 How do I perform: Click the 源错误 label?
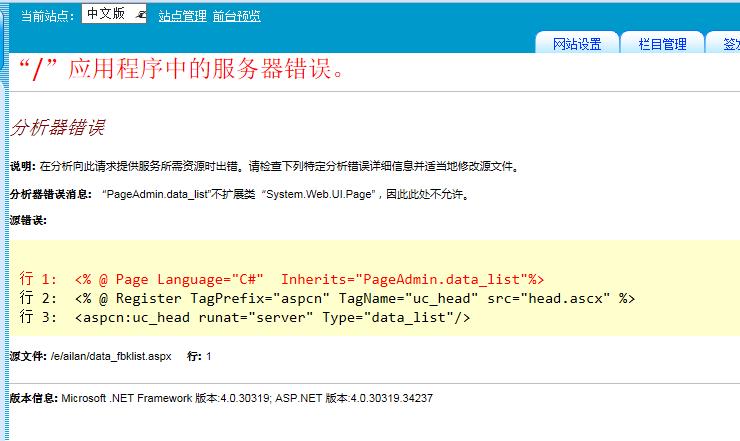(28, 220)
